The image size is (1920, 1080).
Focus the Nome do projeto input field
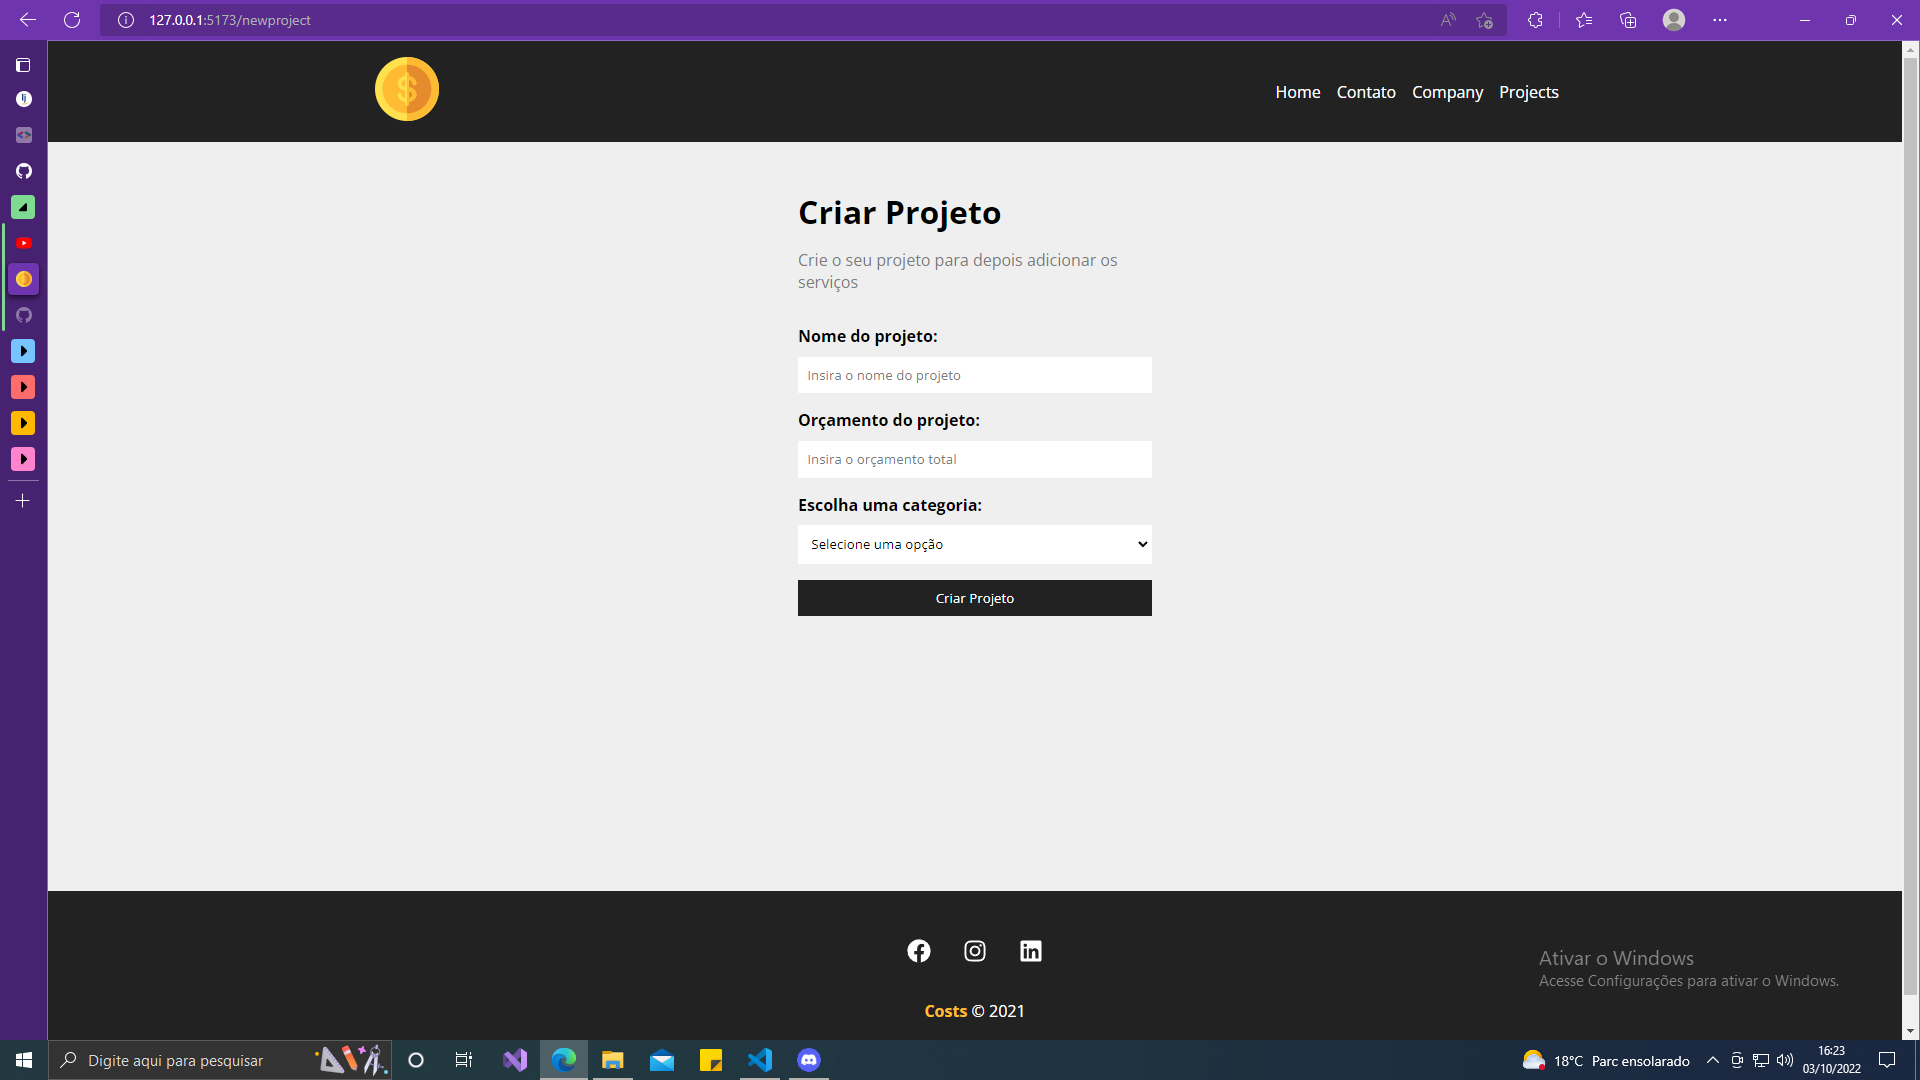(x=975, y=375)
